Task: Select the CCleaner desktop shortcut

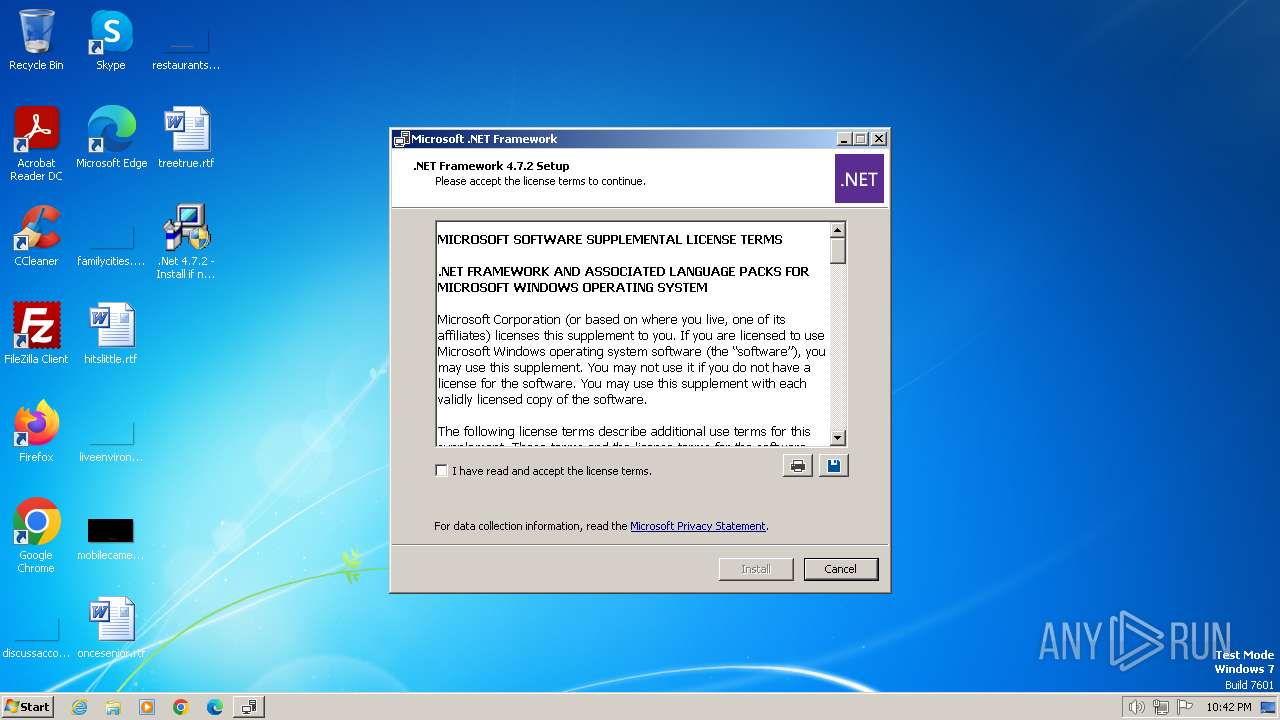Action: click(x=36, y=235)
